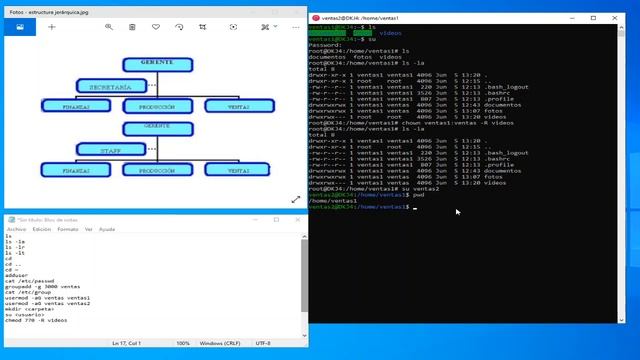Viewport: 640px width, 360px height.
Task: Click the focus/frame icon in Photos toolbar
Action: [x=233, y=27]
